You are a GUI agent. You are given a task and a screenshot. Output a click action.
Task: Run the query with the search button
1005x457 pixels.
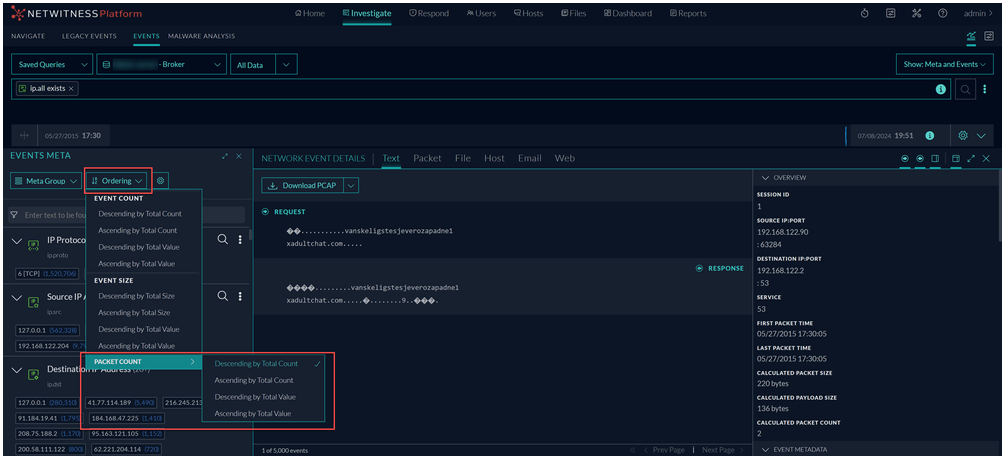tap(965, 90)
